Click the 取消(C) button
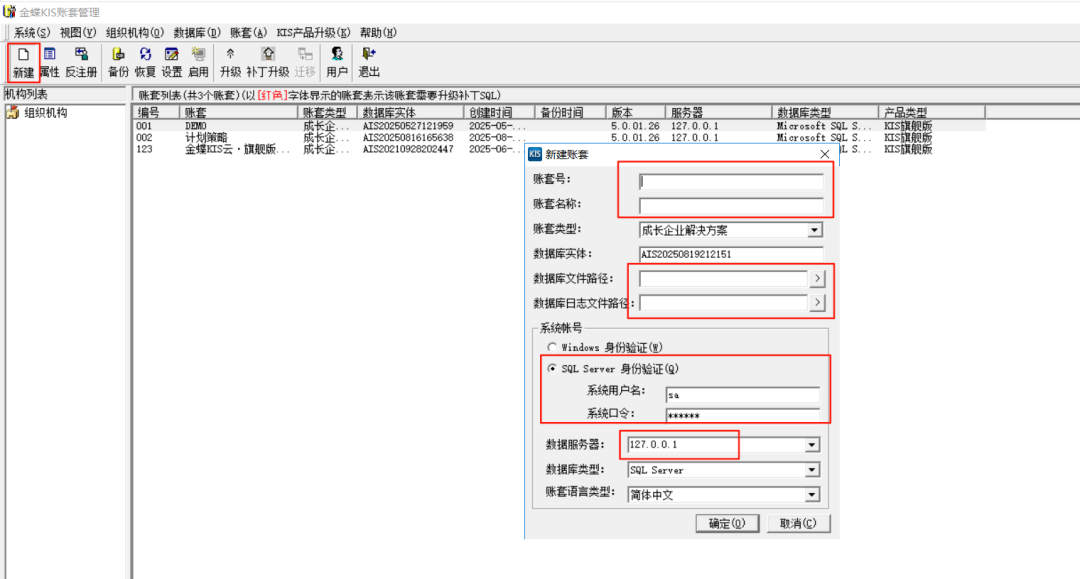The width and height of the screenshot is (1080, 579). [798, 523]
